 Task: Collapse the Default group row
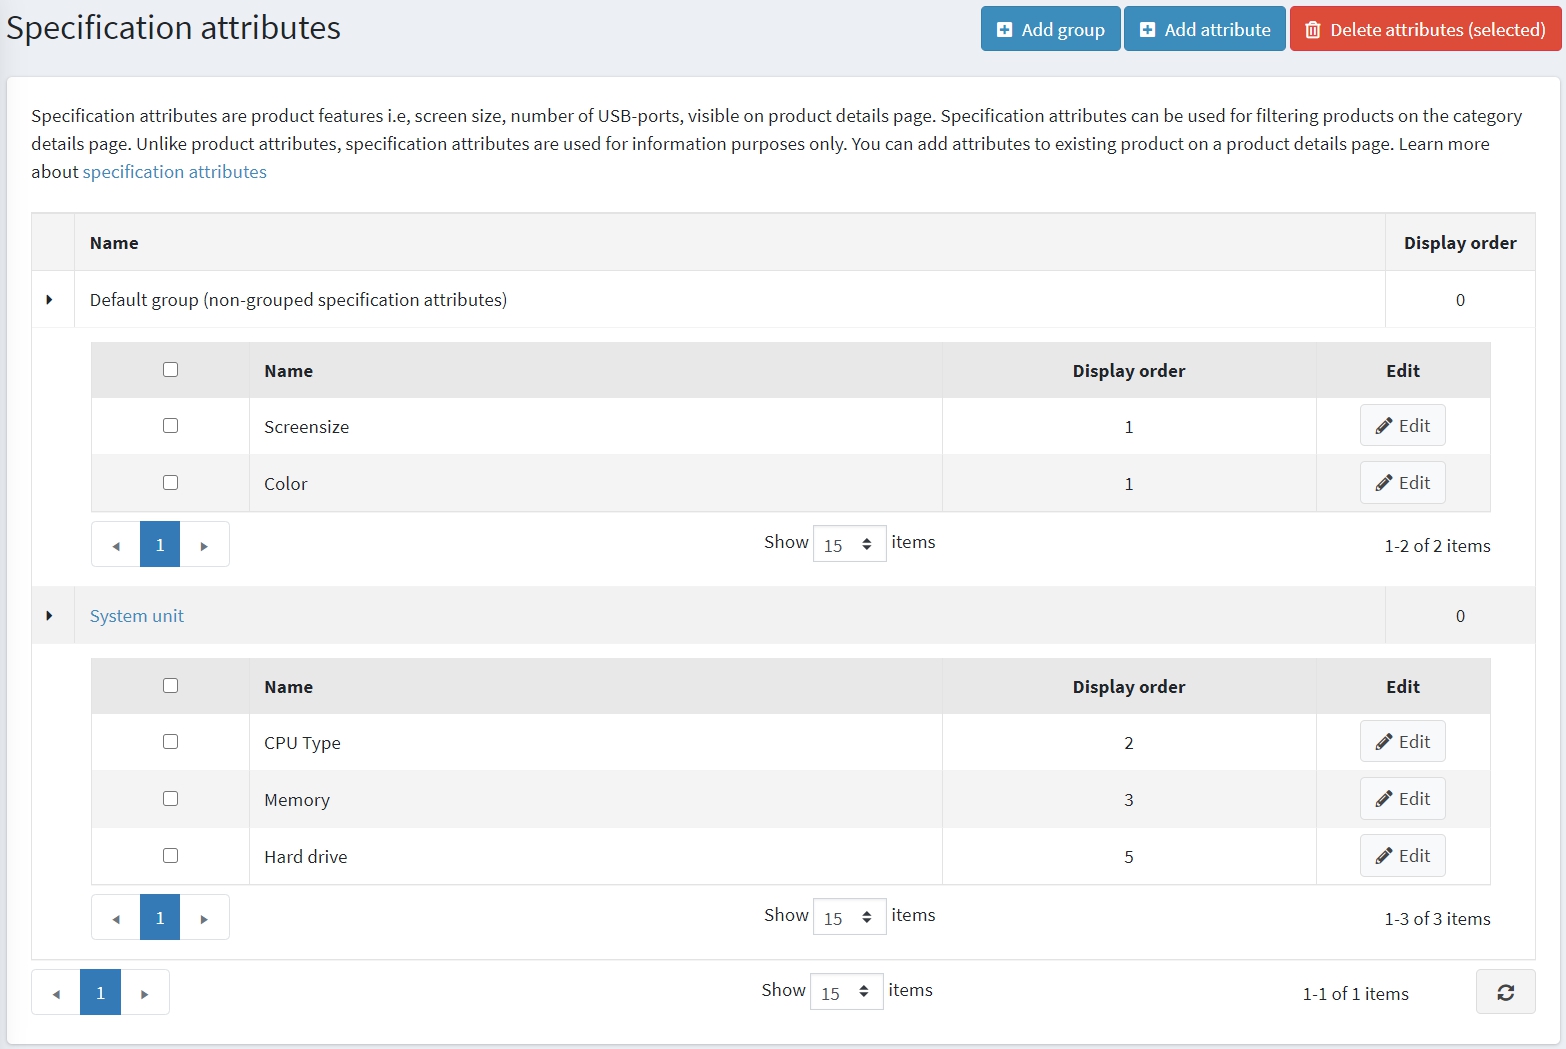[50, 300]
